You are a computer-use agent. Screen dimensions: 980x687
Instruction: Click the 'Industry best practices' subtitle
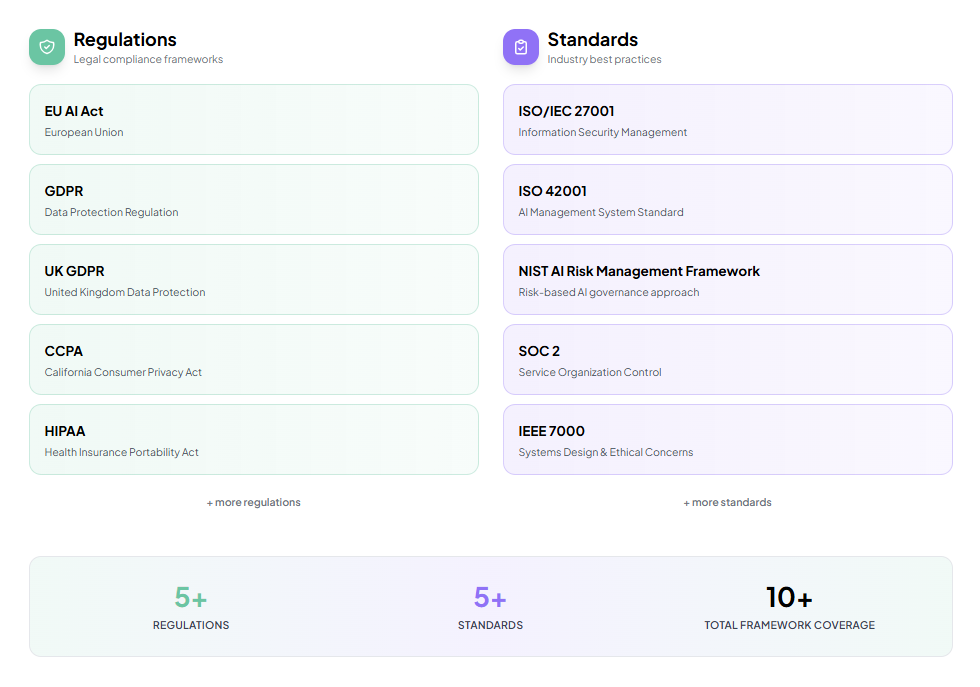click(604, 60)
